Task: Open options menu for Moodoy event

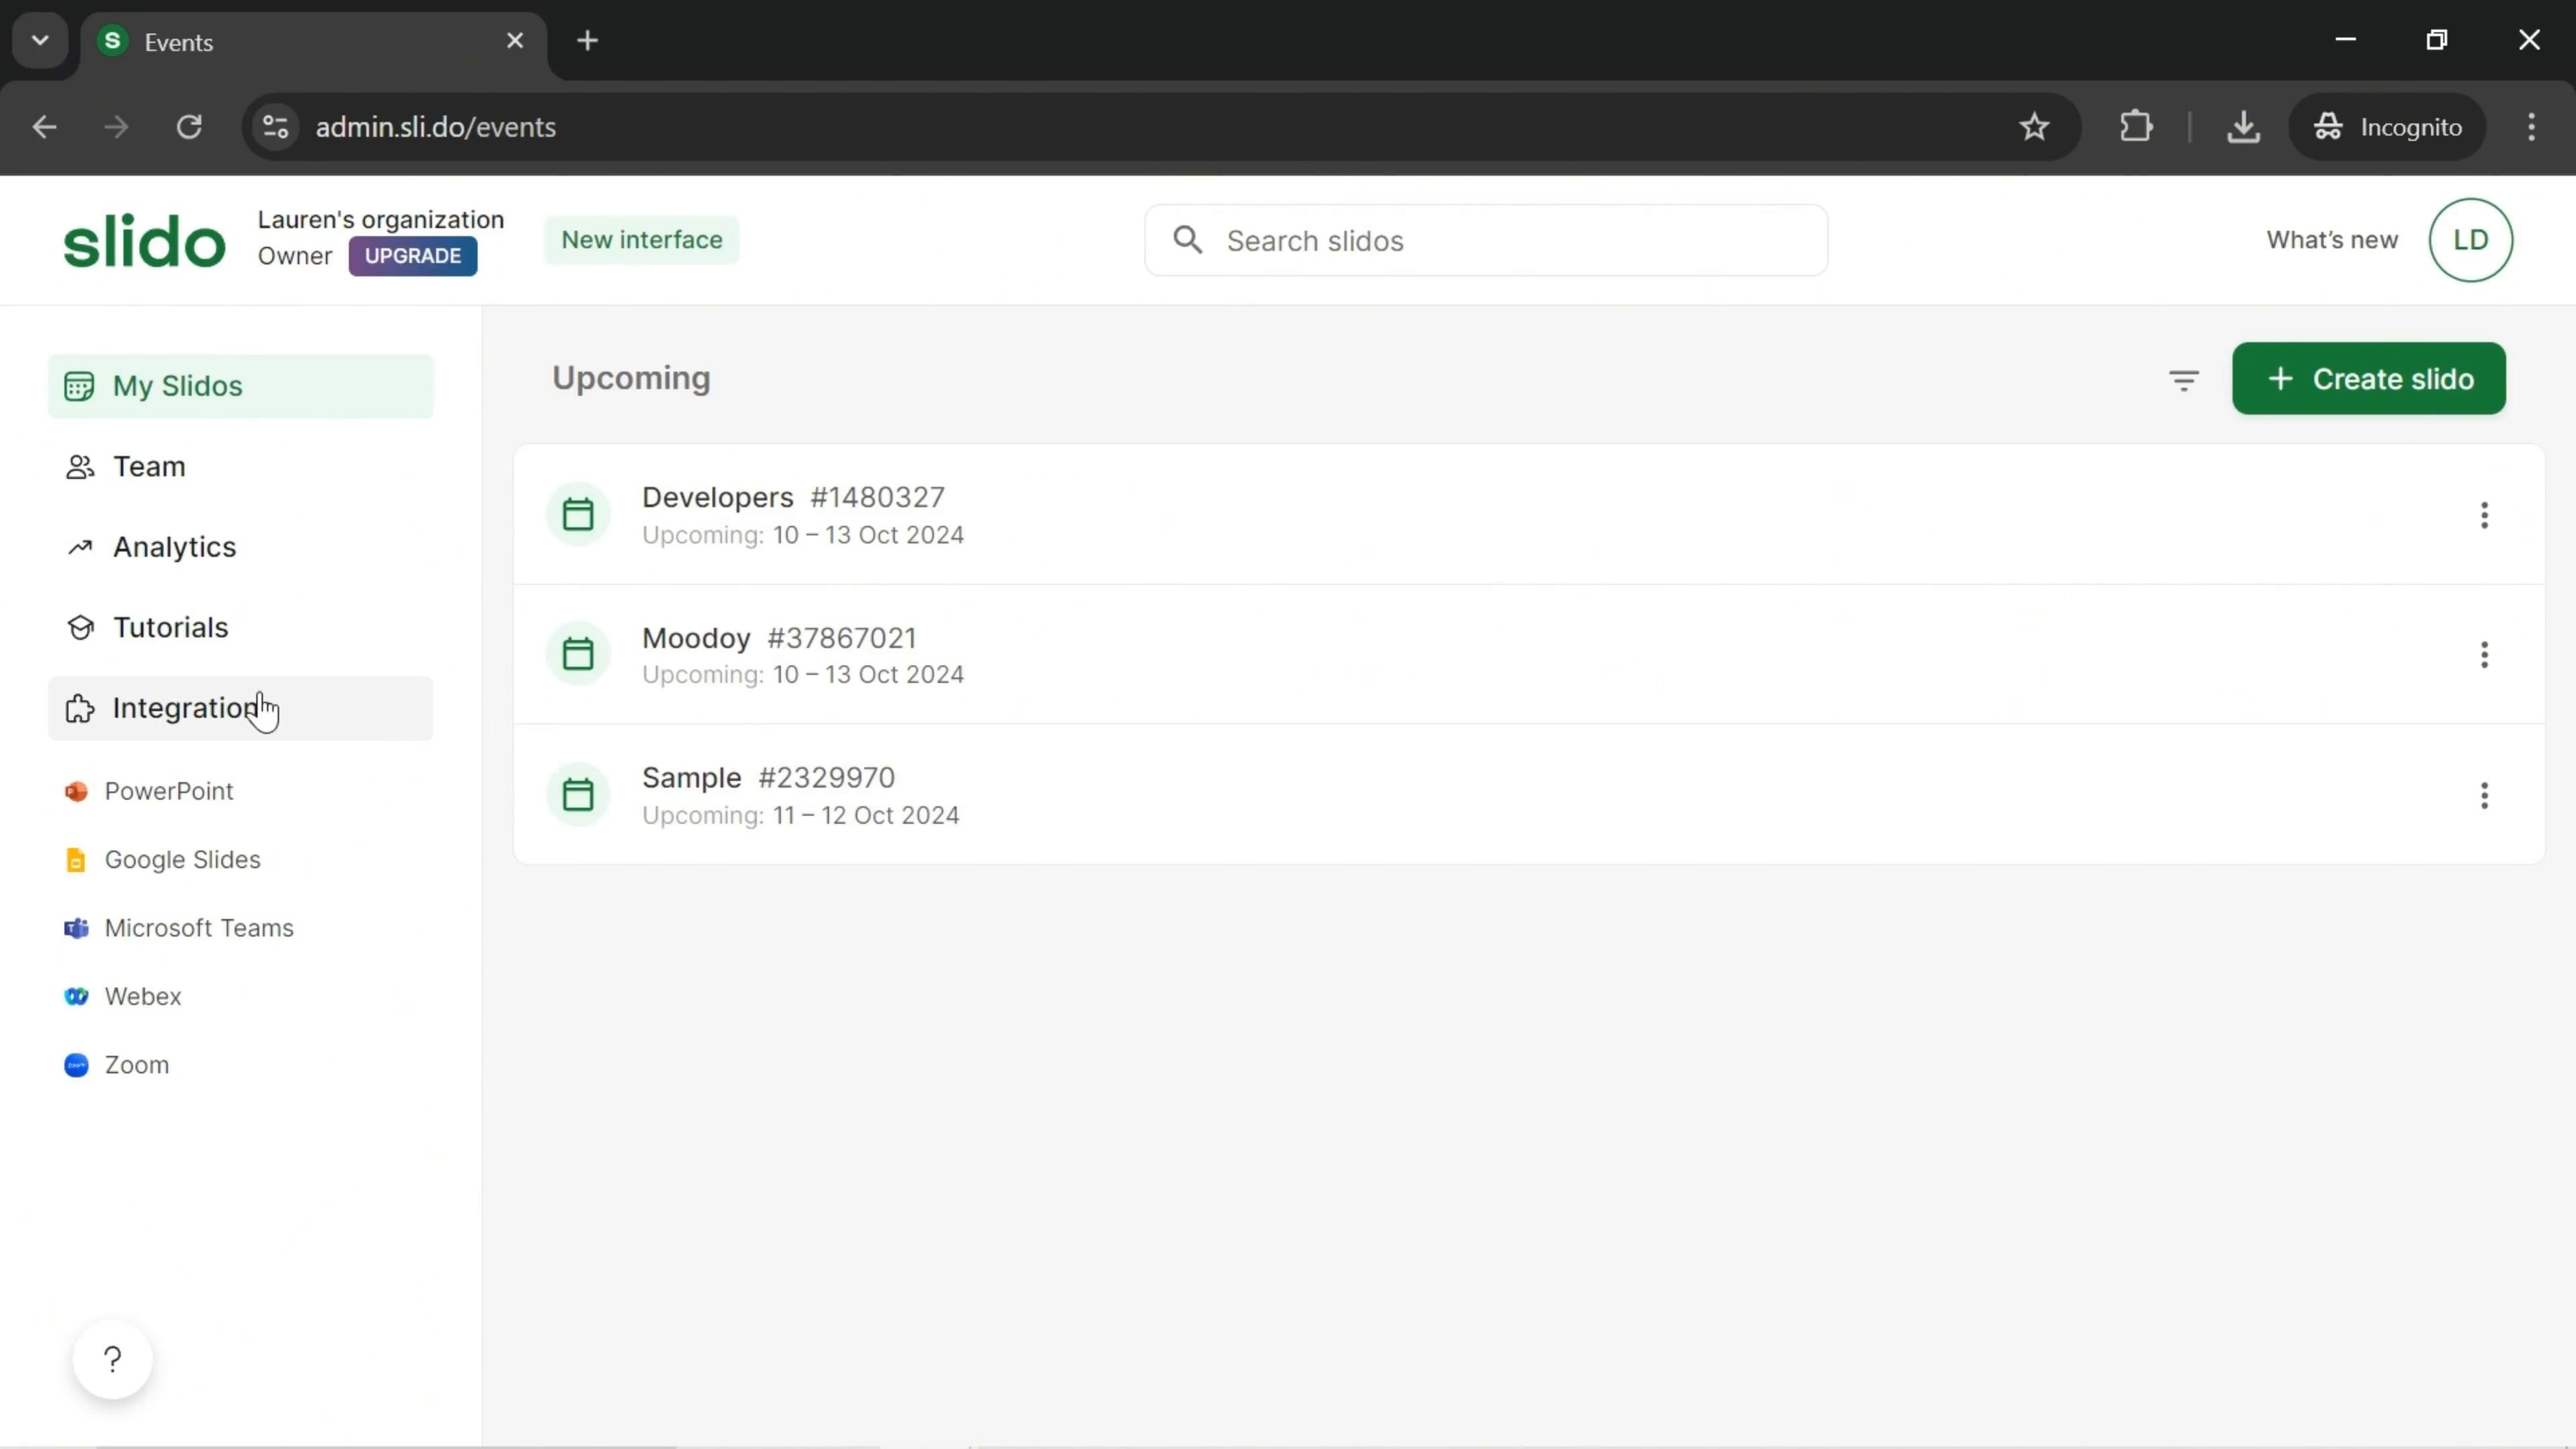Action: tap(2484, 655)
